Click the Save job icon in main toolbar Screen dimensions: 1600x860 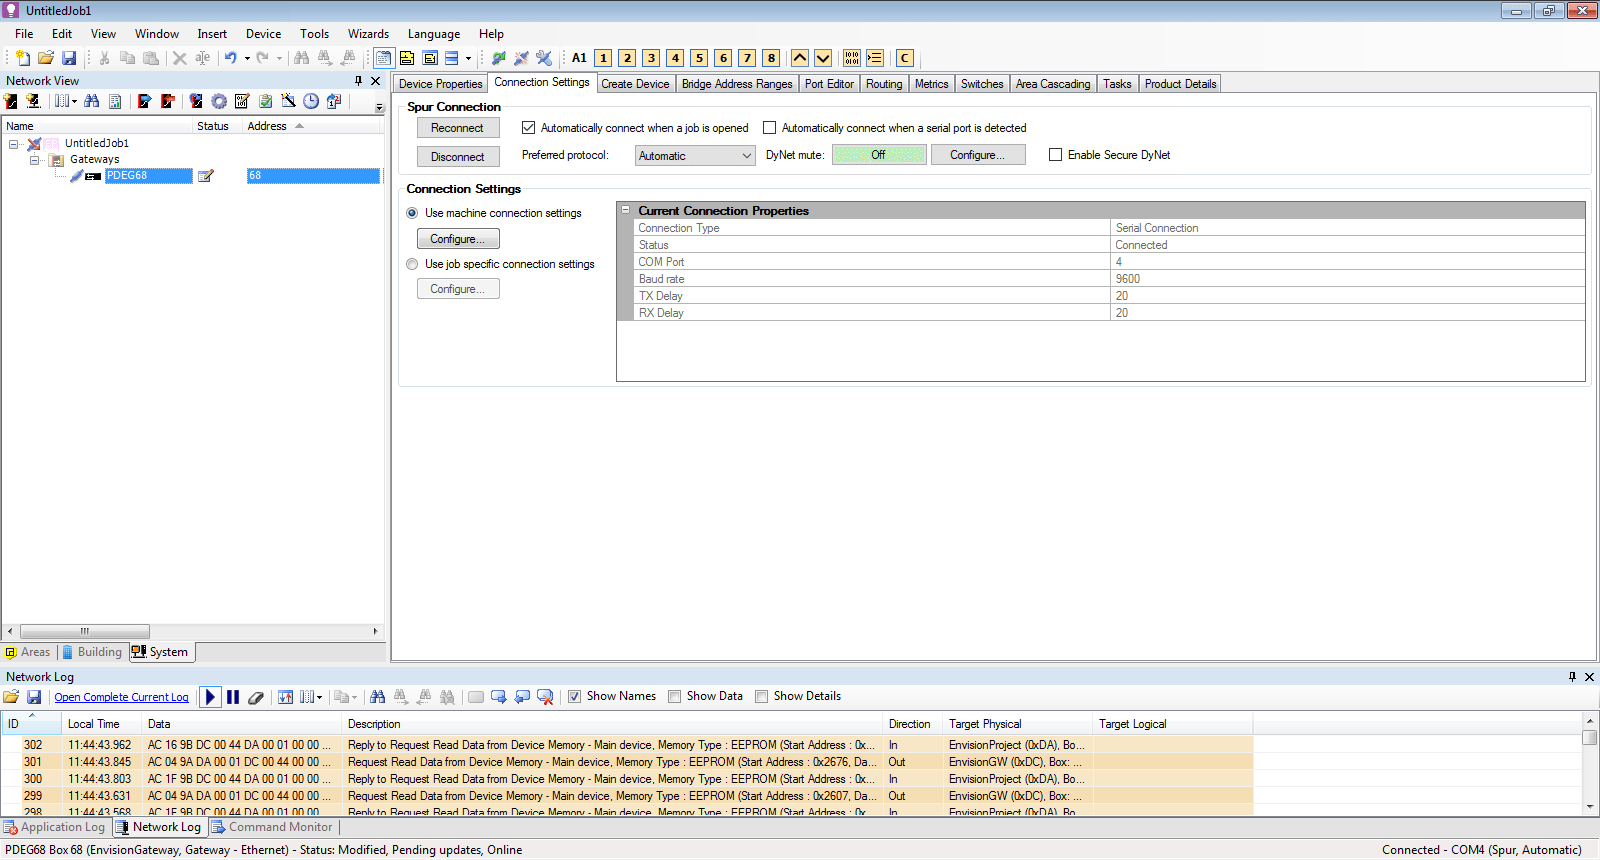pyautogui.click(x=69, y=58)
